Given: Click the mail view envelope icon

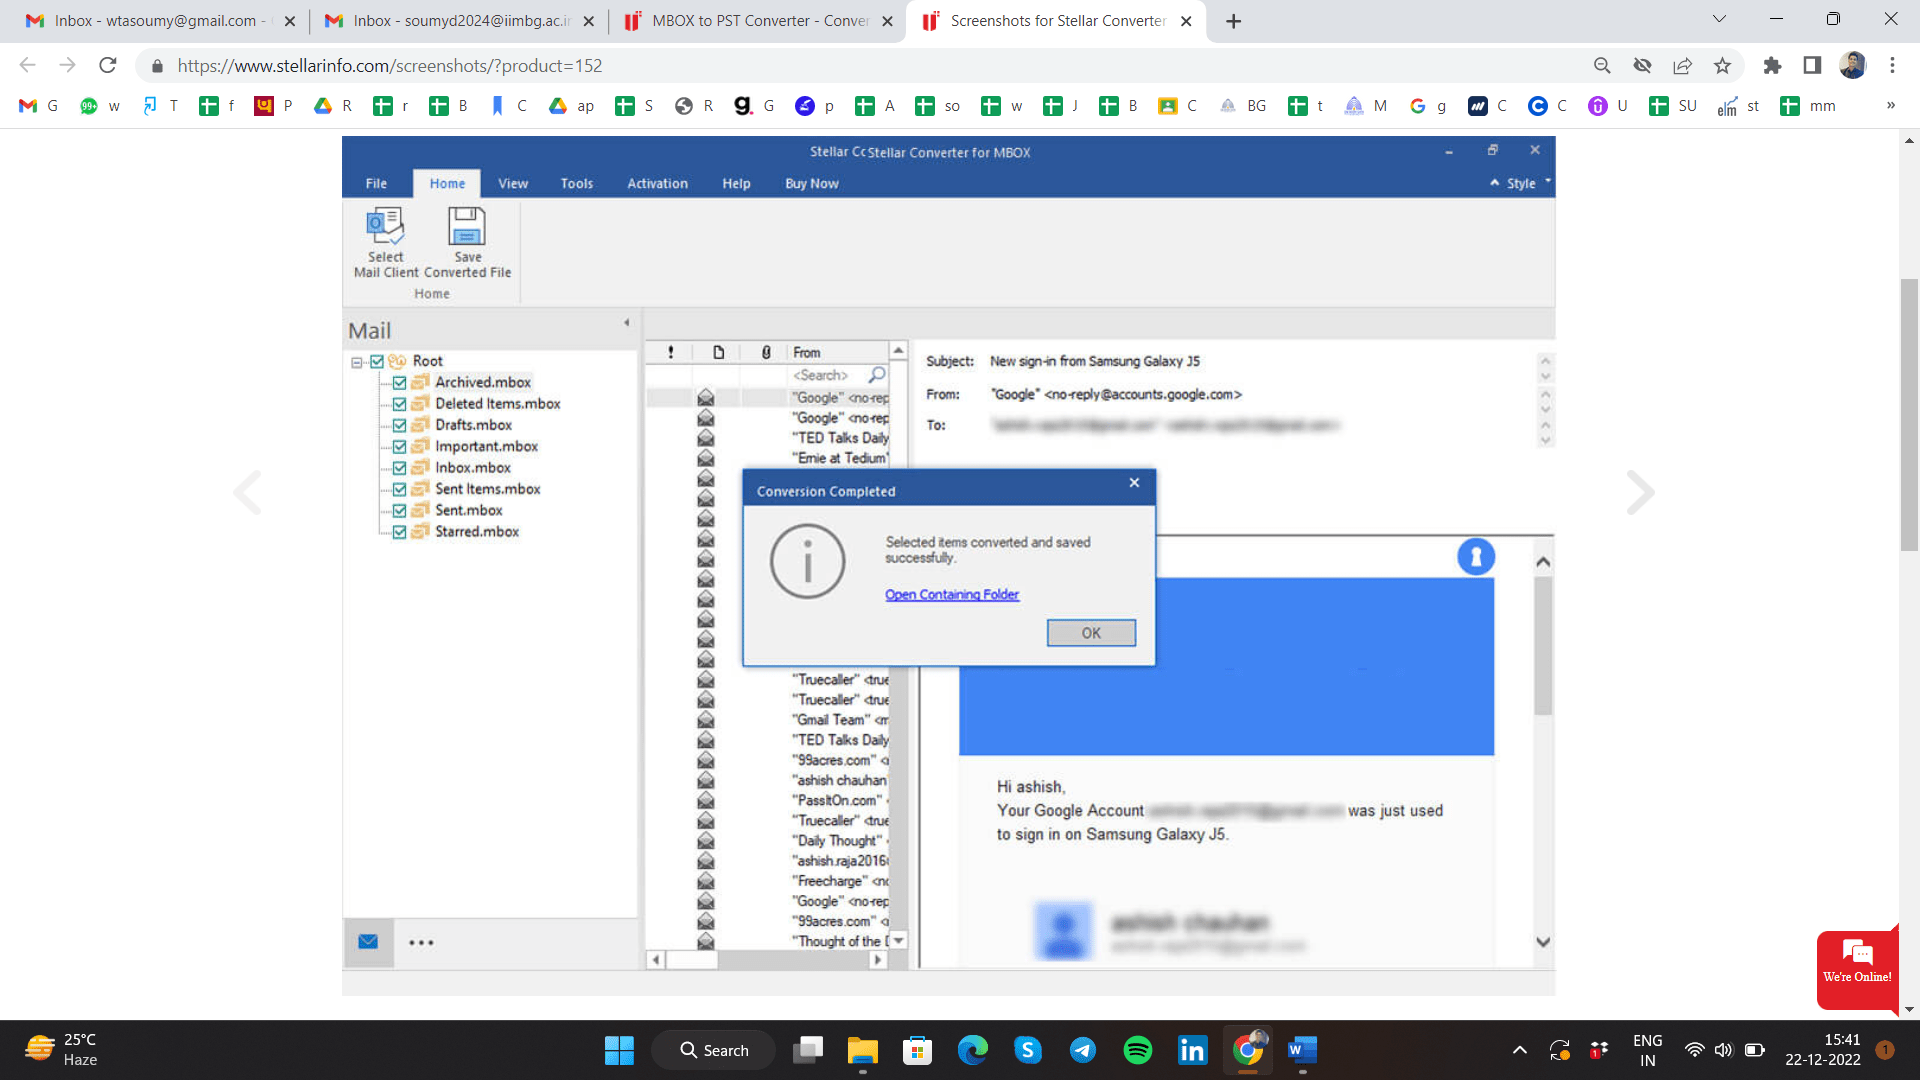Looking at the screenshot, I should pos(368,942).
